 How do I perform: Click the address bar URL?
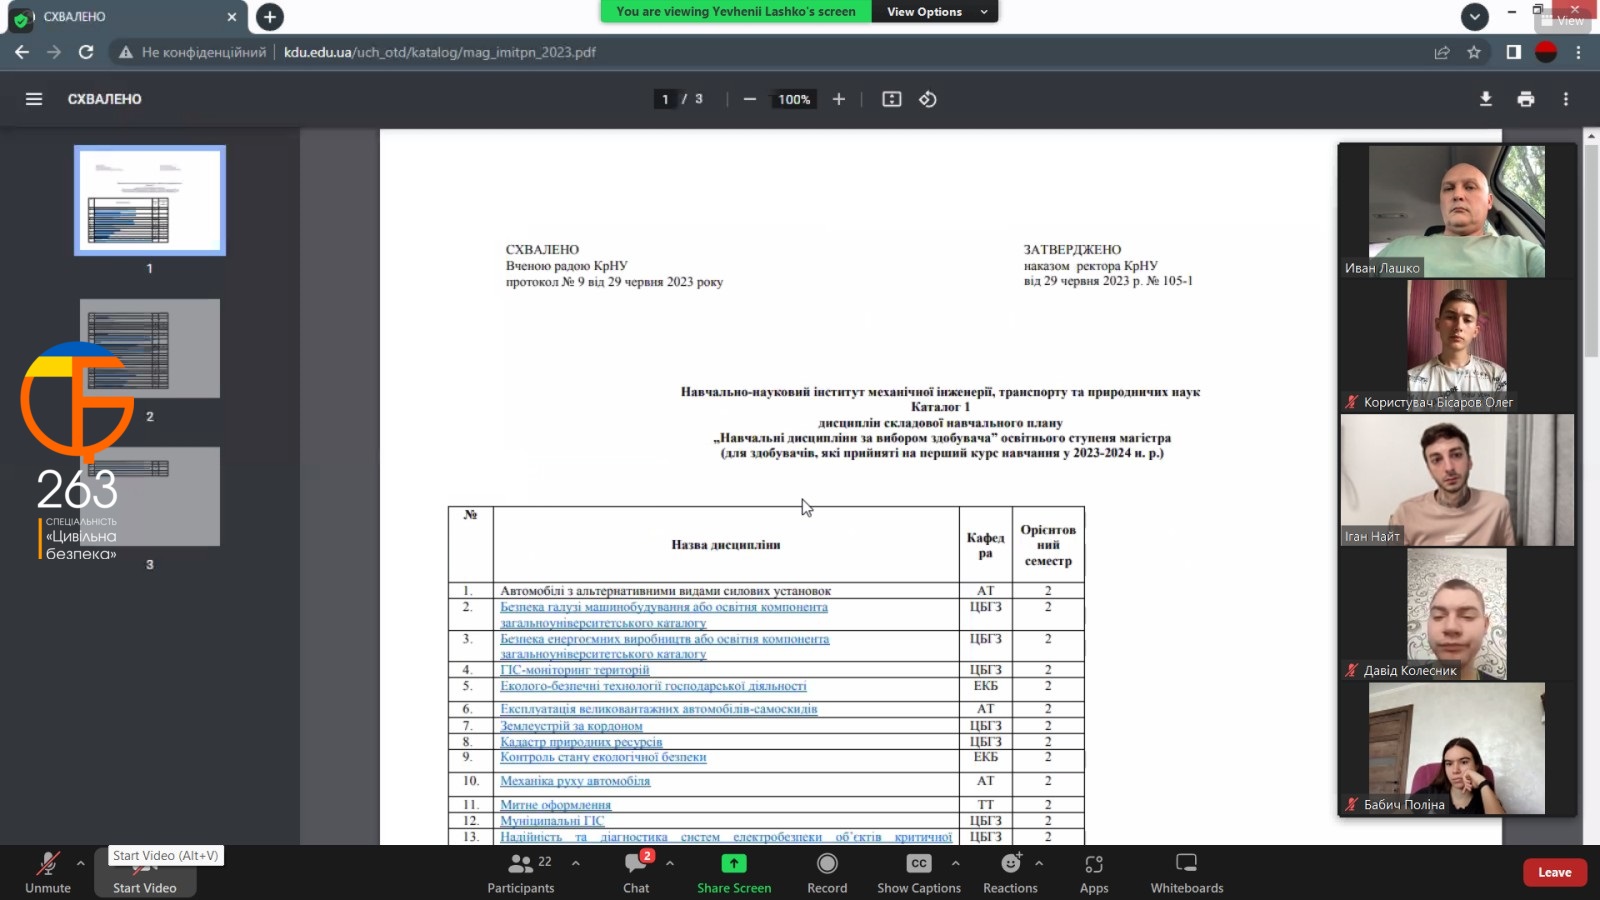coord(440,52)
